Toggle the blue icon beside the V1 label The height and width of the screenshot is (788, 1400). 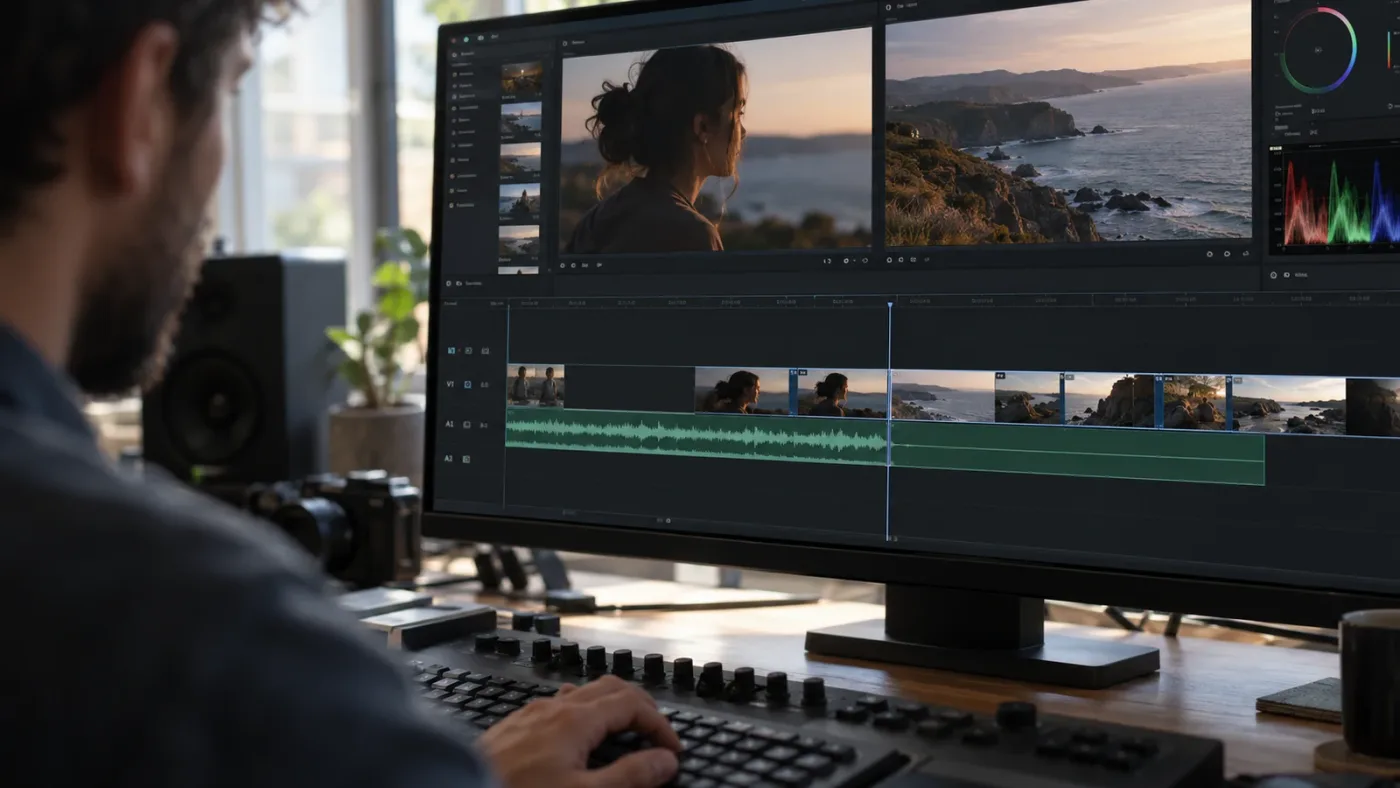(x=469, y=384)
